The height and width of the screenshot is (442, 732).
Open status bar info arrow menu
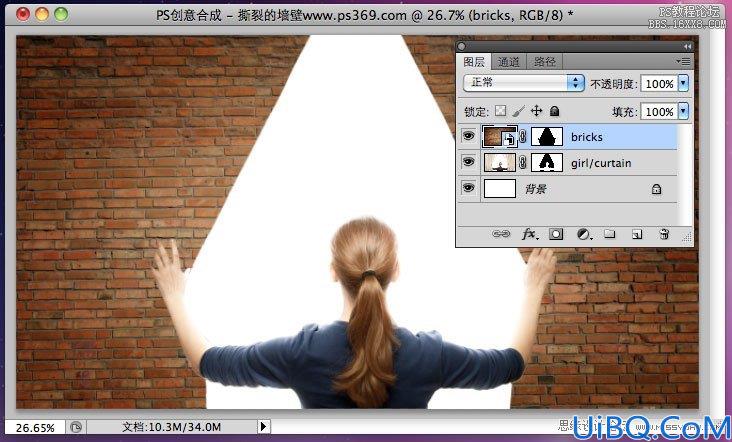coord(263,426)
